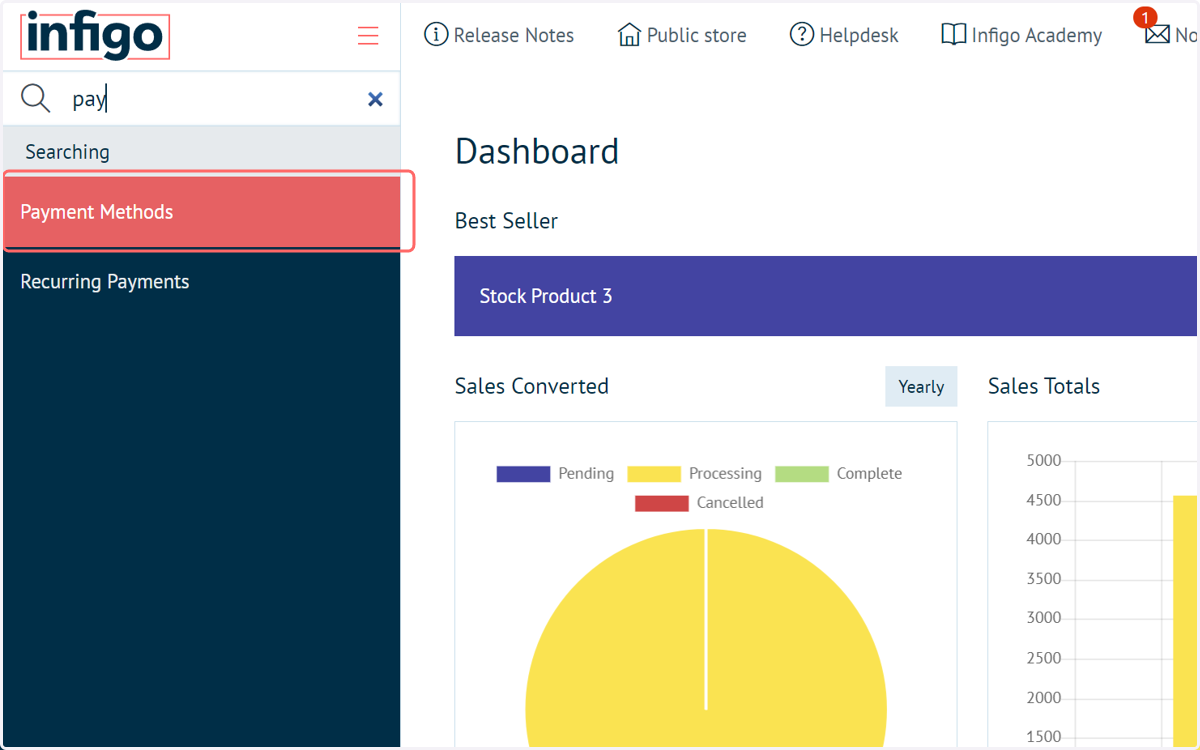Click the Helpdesk question mark icon

[x=802, y=35]
